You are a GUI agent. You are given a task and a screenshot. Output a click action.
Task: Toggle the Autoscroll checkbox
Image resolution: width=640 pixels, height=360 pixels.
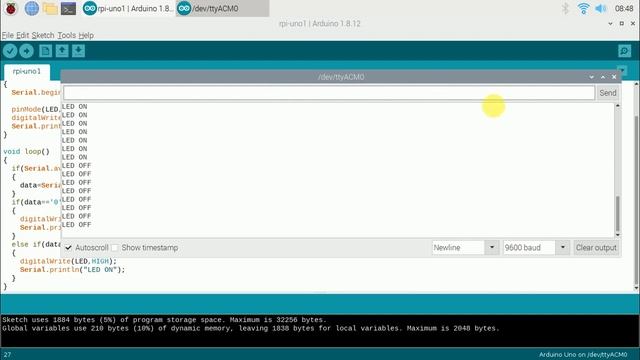69,248
